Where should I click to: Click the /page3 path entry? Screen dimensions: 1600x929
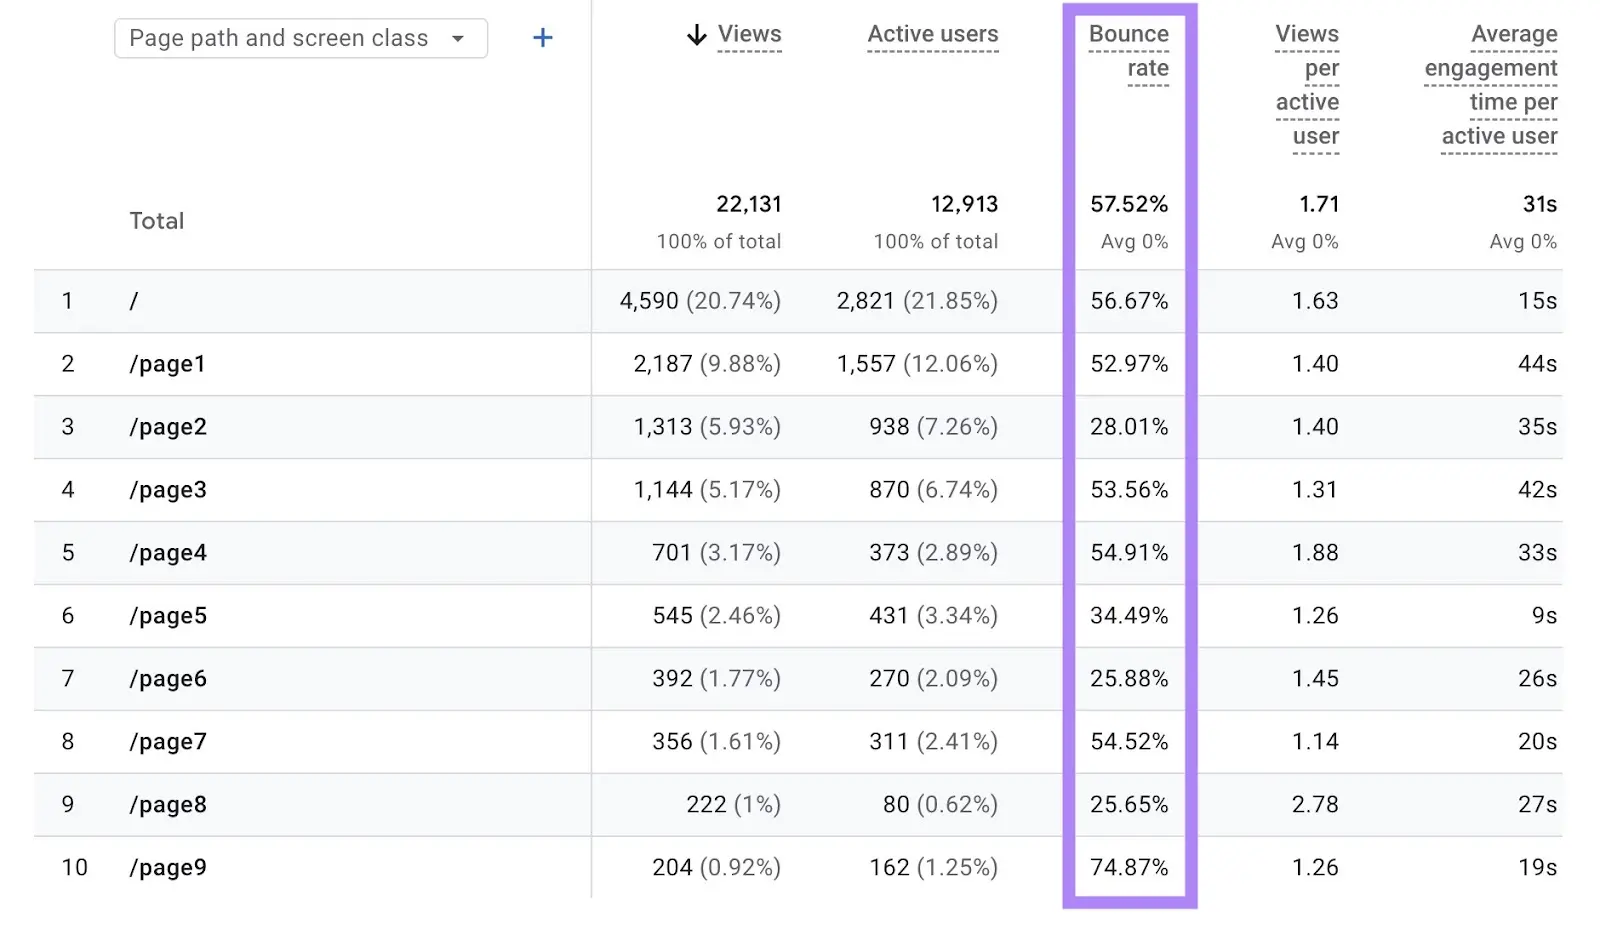pyautogui.click(x=168, y=490)
